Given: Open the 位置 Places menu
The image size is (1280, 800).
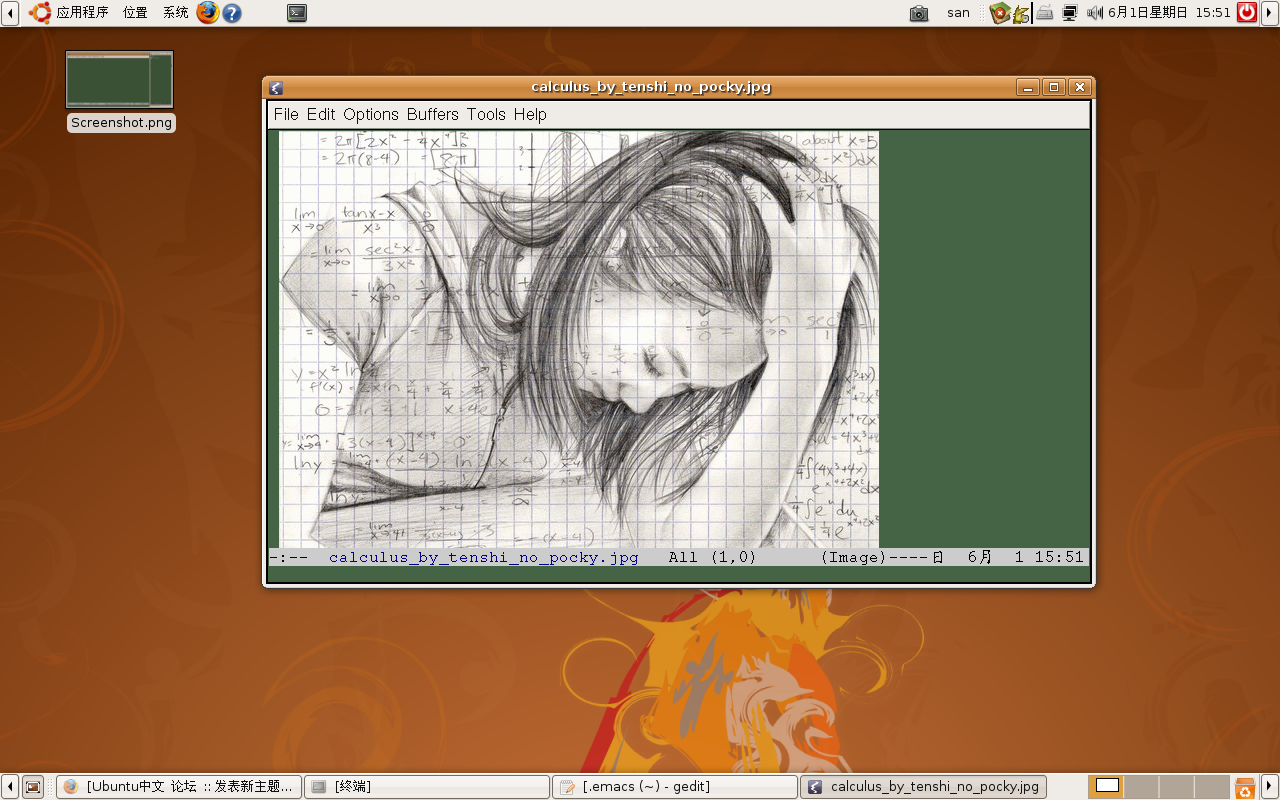Looking at the screenshot, I should [135, 13].
